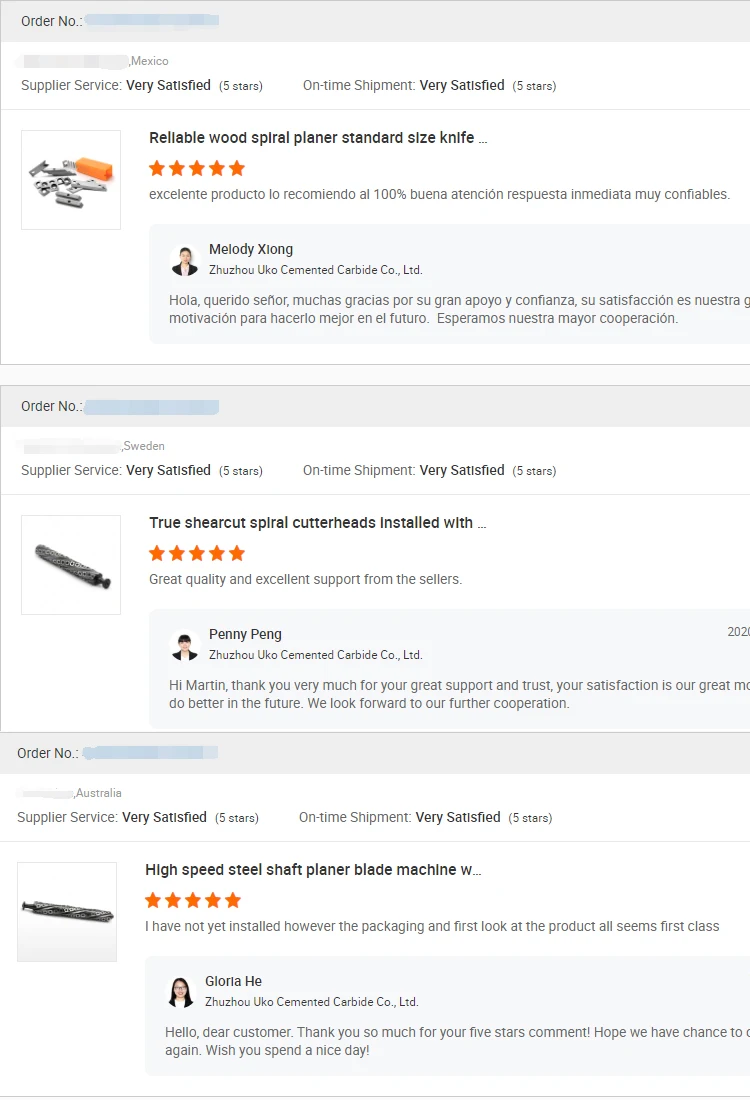Click the Penny Peng name
The image size is (750, 1100).
pyautogui.click(x=245, y=634)
